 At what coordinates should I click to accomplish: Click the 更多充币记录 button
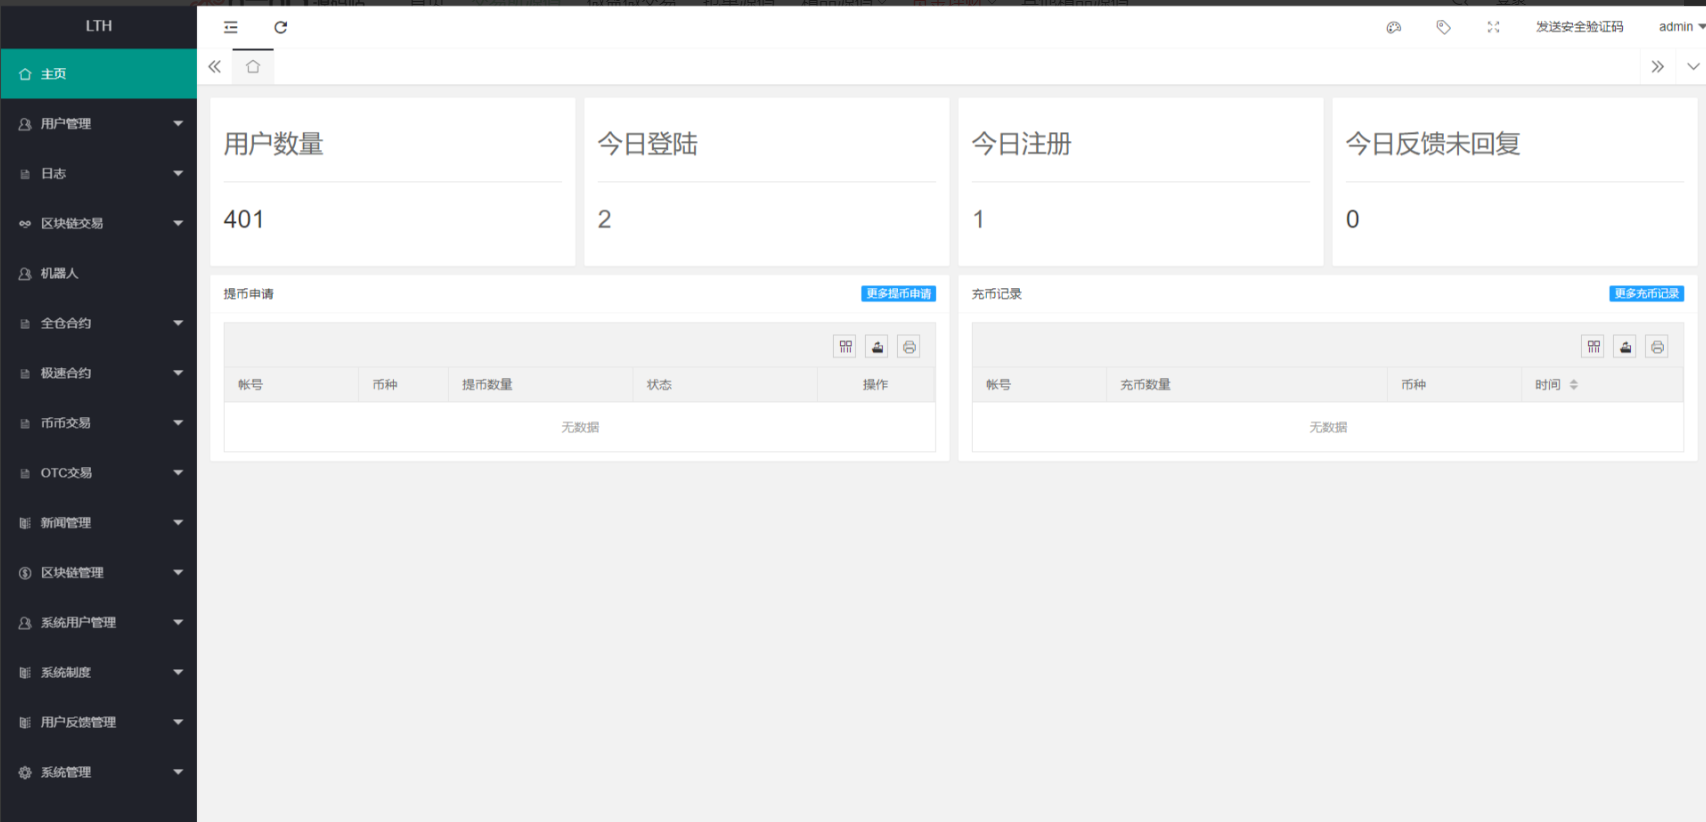click(x=1646, y=294)
